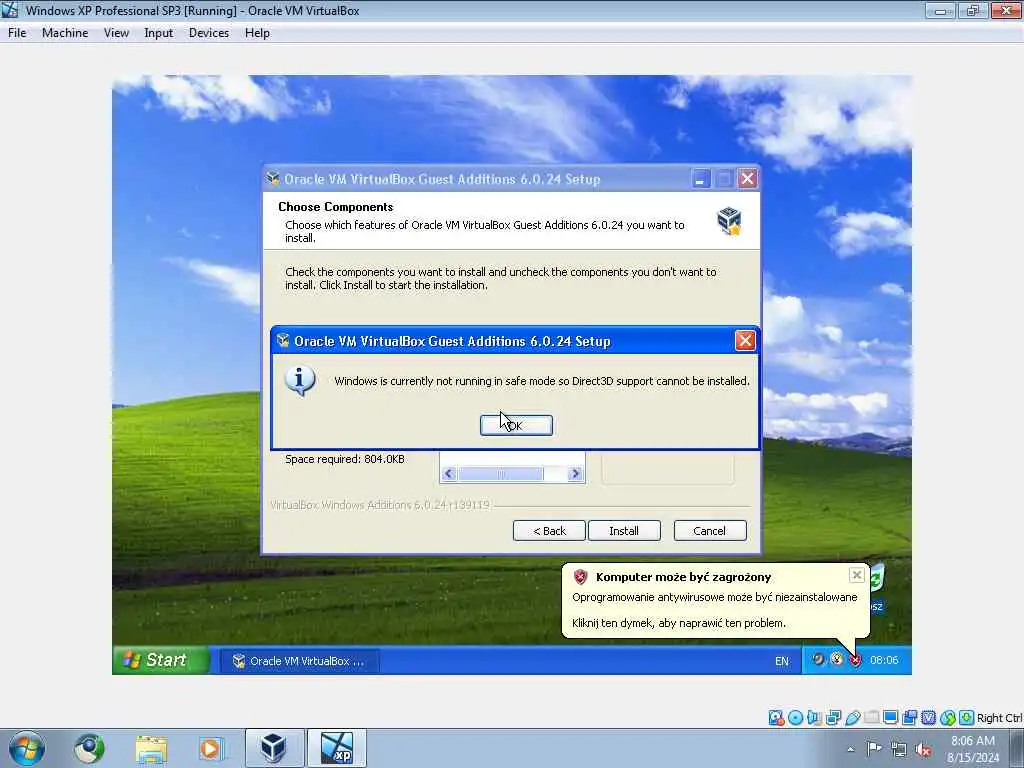This screenshot has height=768, width=1024.
Task: Click the VirtualBox cube icon in setup header
Action: [x=729, y=221]
